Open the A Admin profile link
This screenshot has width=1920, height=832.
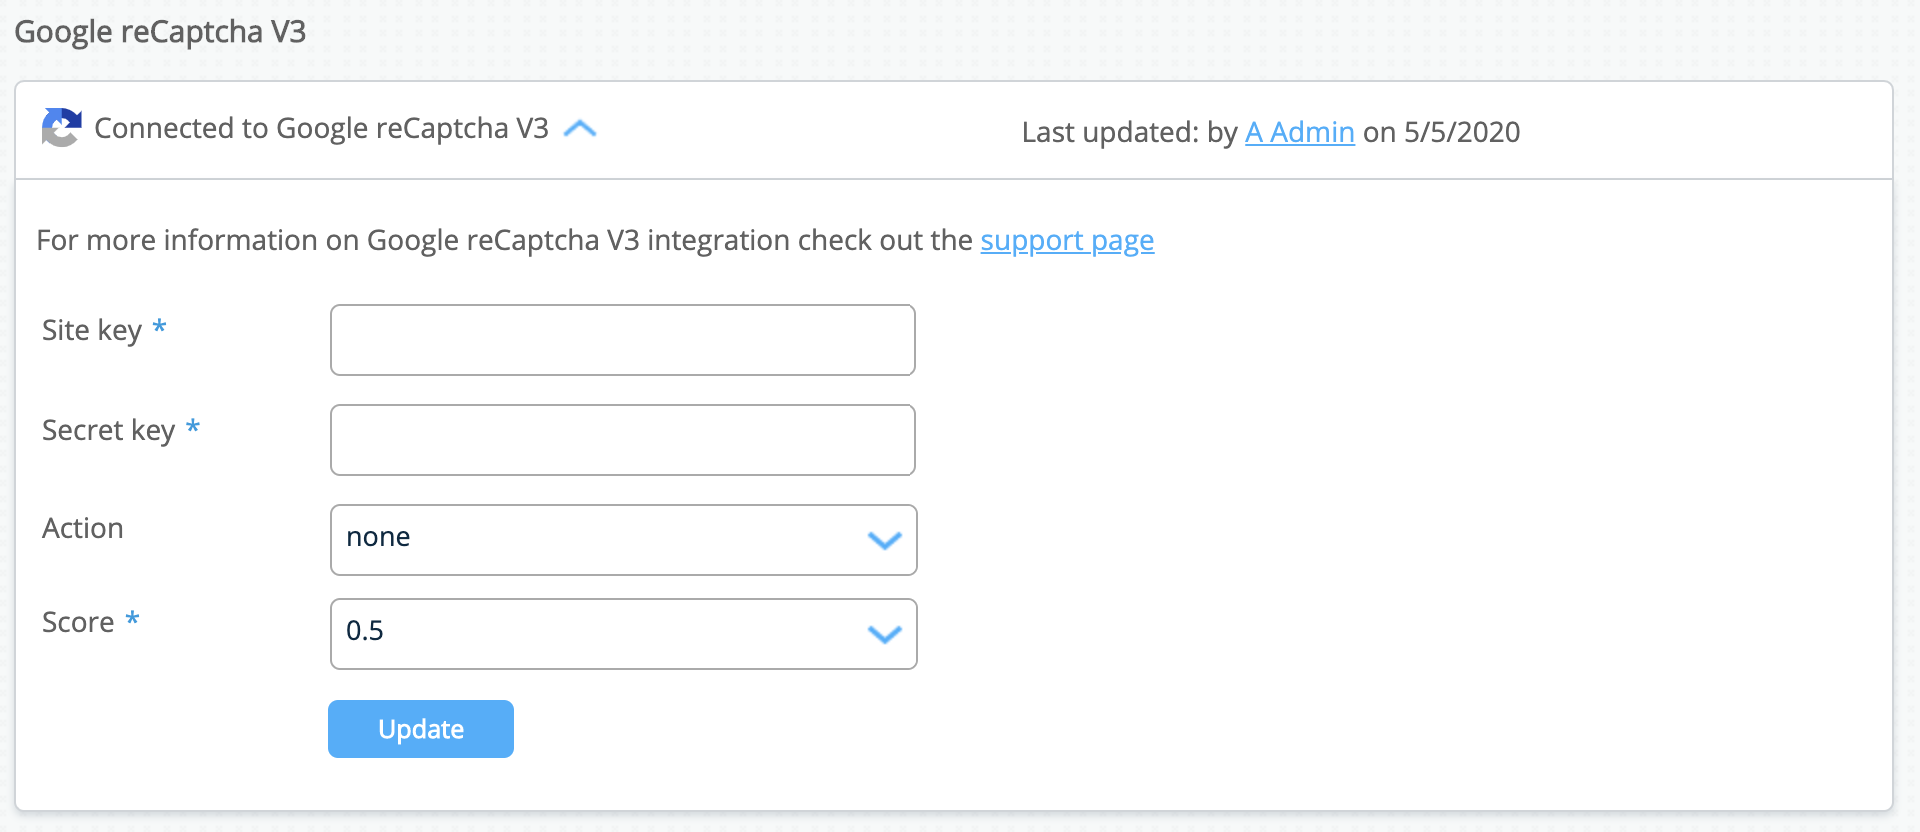(1299, 132)
